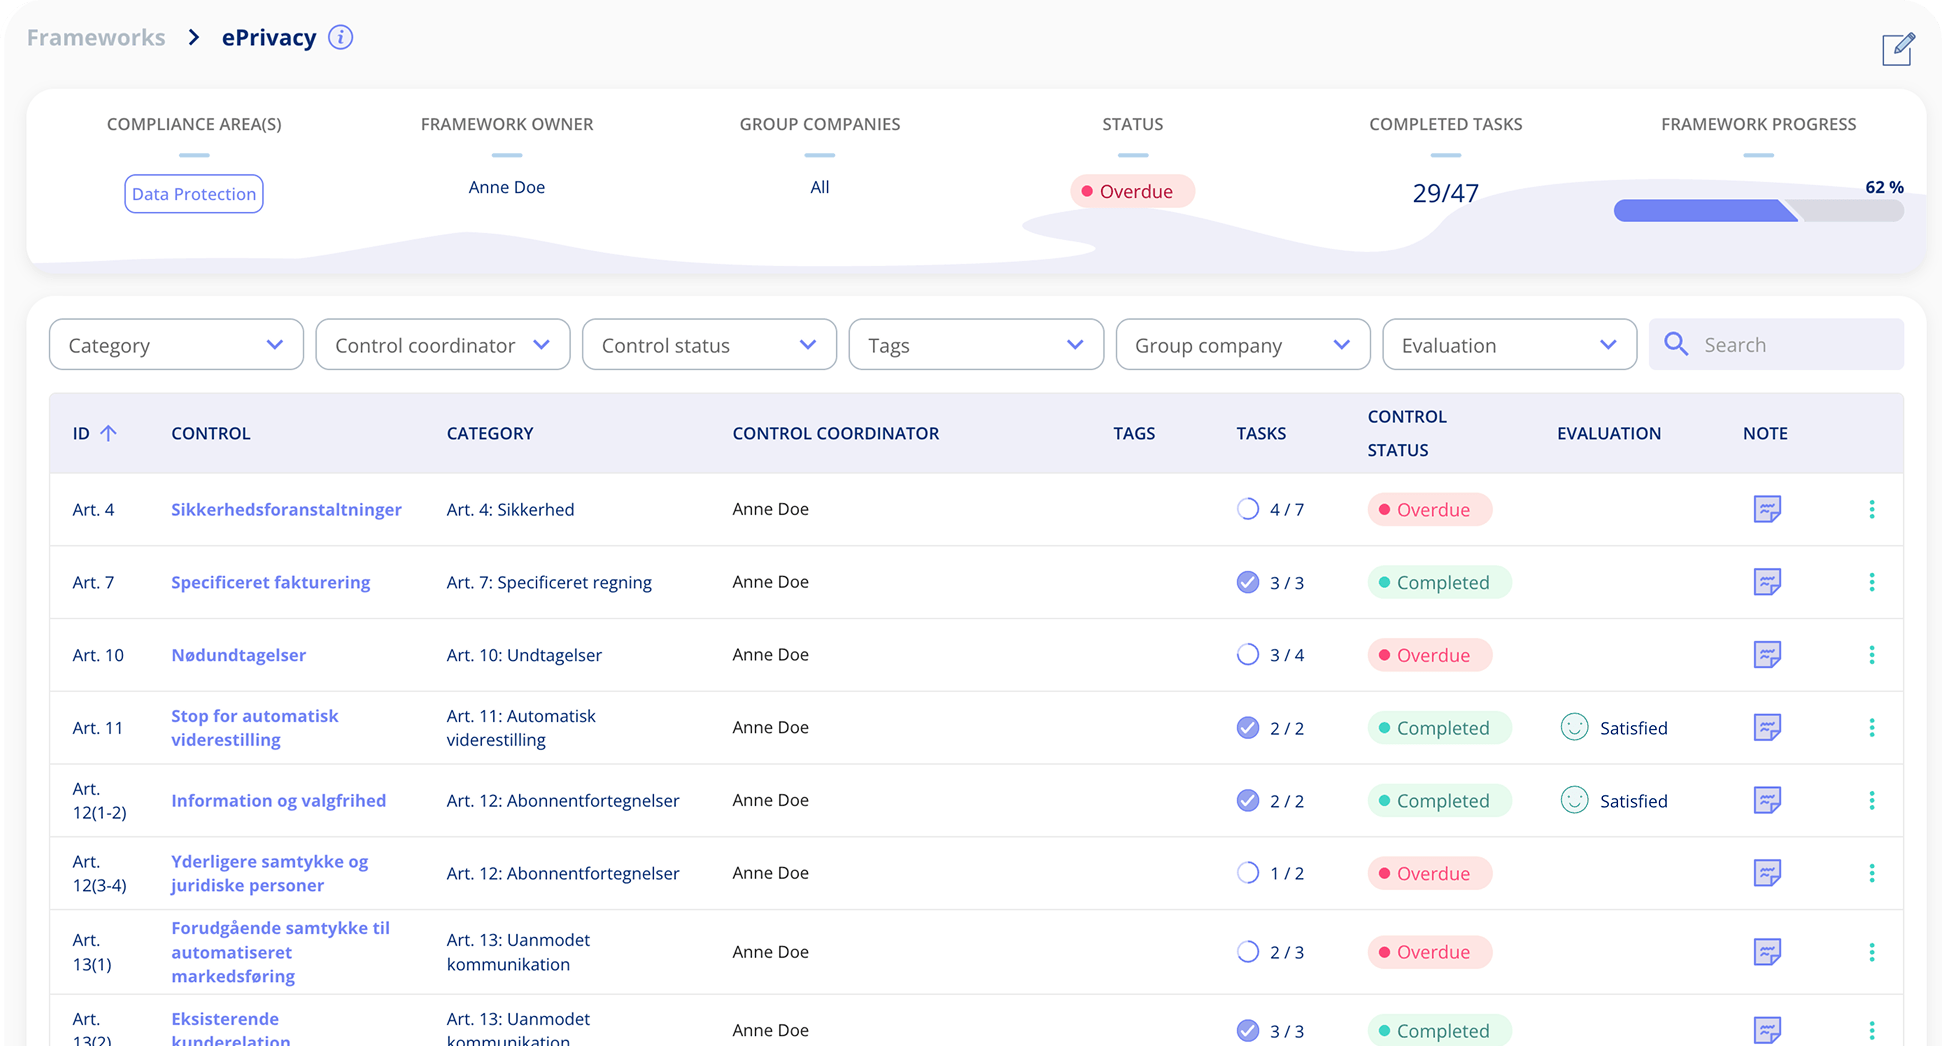Click '29/47' completed tasks value
This screenshot has height=1046, width=1942.
pos(1445,193)
